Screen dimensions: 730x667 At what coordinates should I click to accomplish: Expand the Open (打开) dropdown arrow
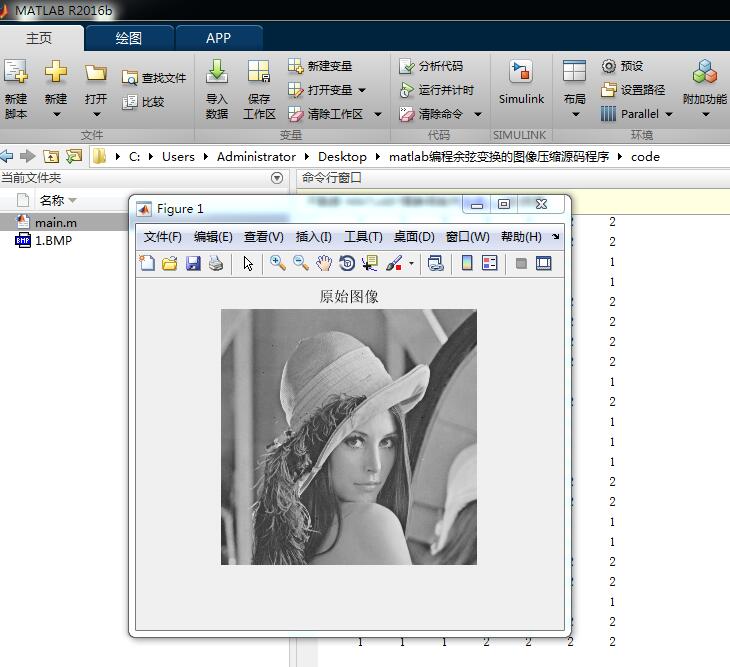97,115
